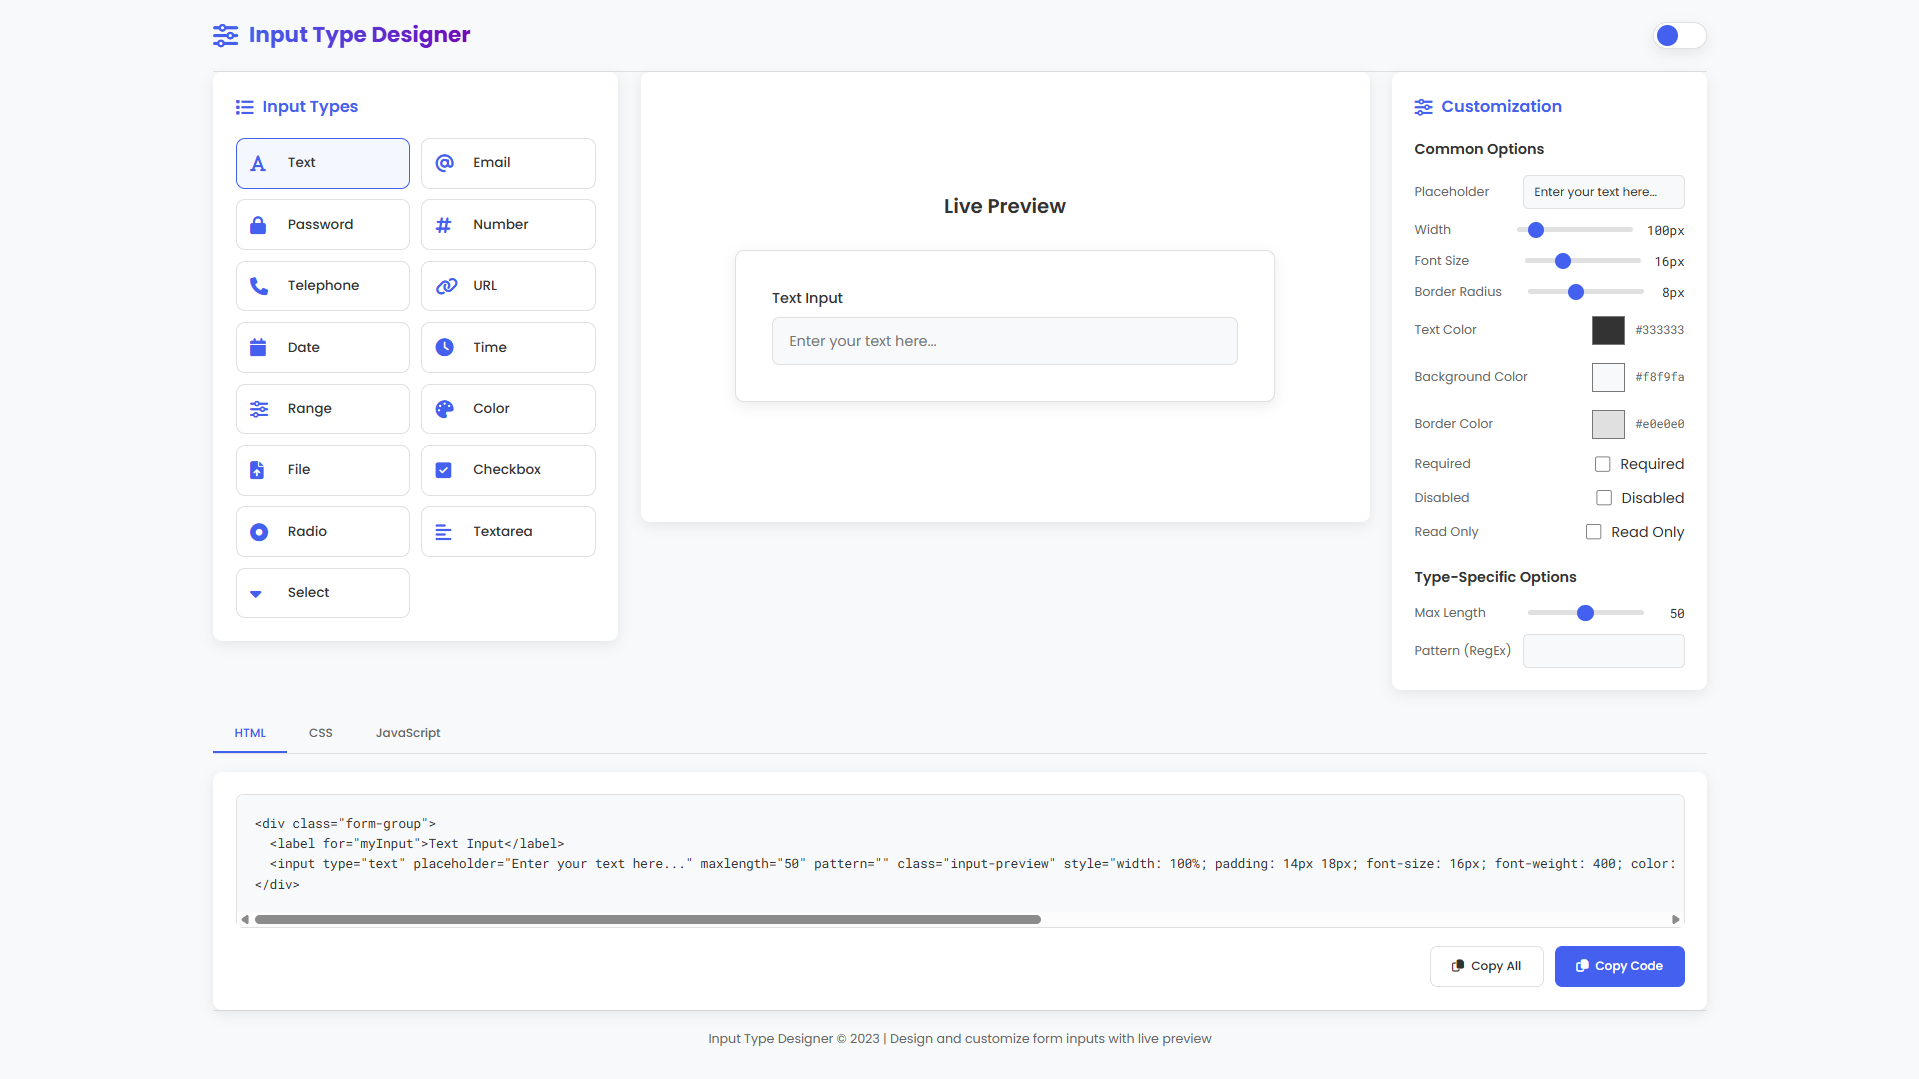Viewport: 1919px width, 1079px height.
Task: Choose the Password lock icon
Action: (258, 225)
